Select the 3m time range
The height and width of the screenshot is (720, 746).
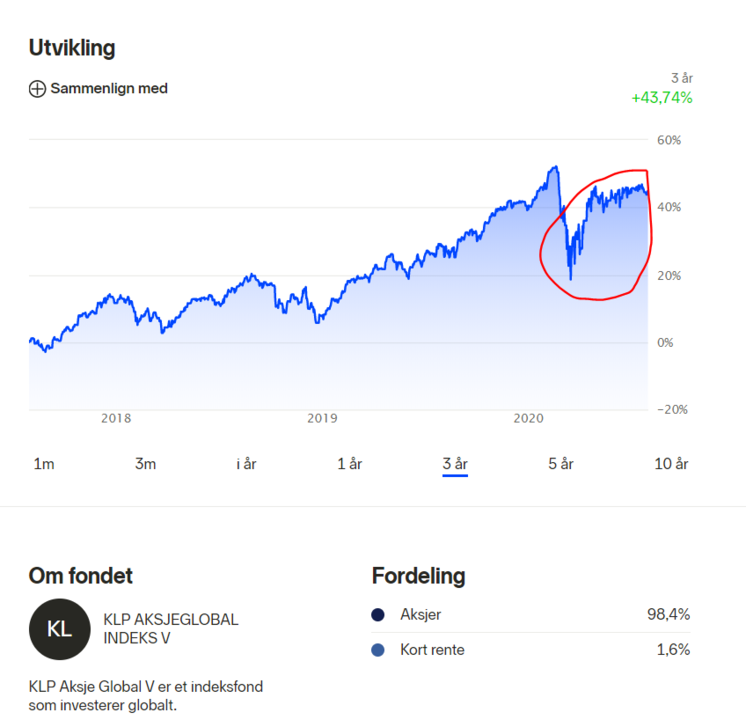(145, 464)
